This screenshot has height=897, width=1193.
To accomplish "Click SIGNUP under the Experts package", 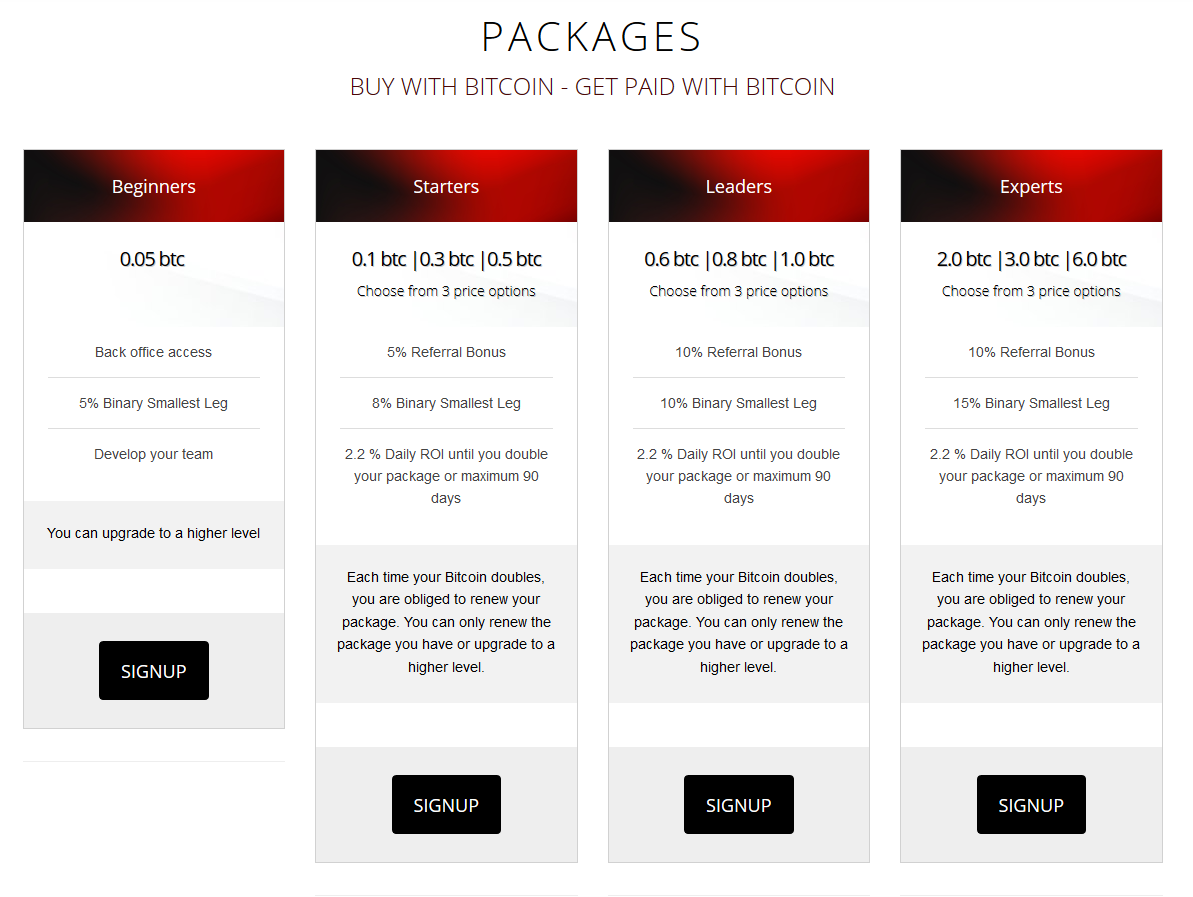I will (1031, 804).
